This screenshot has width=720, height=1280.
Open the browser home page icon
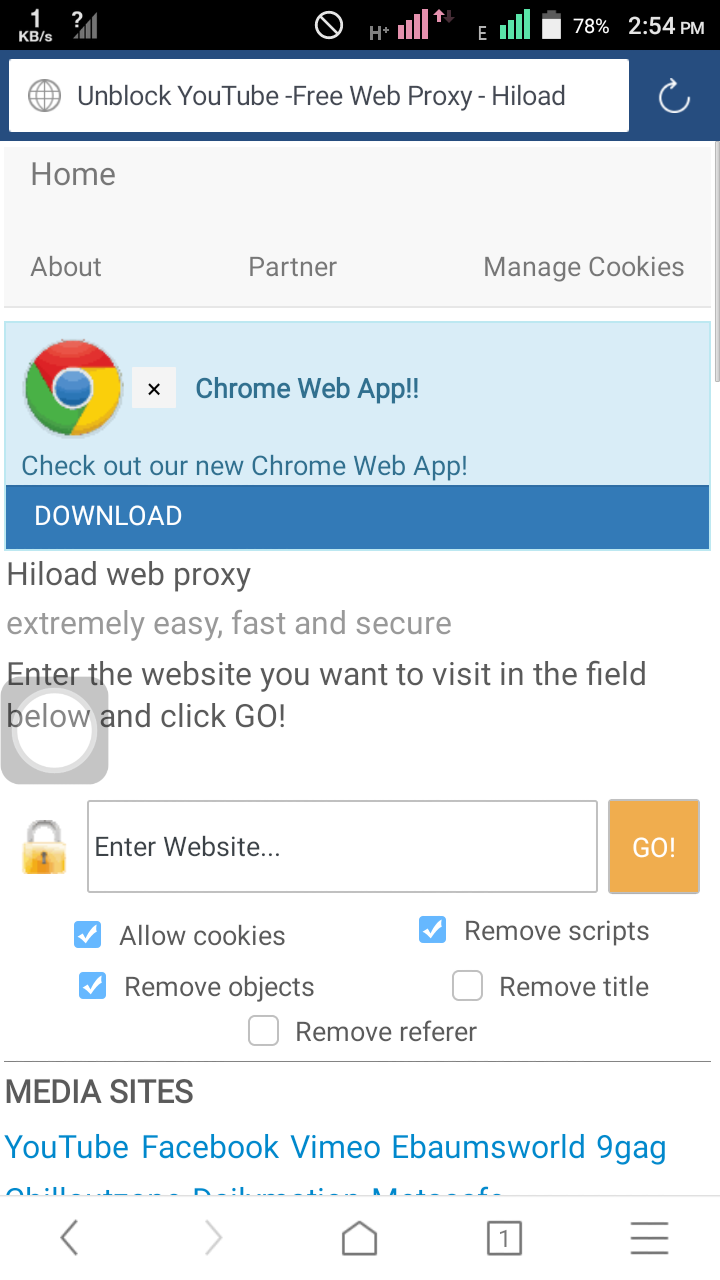tap(359, 1239)
